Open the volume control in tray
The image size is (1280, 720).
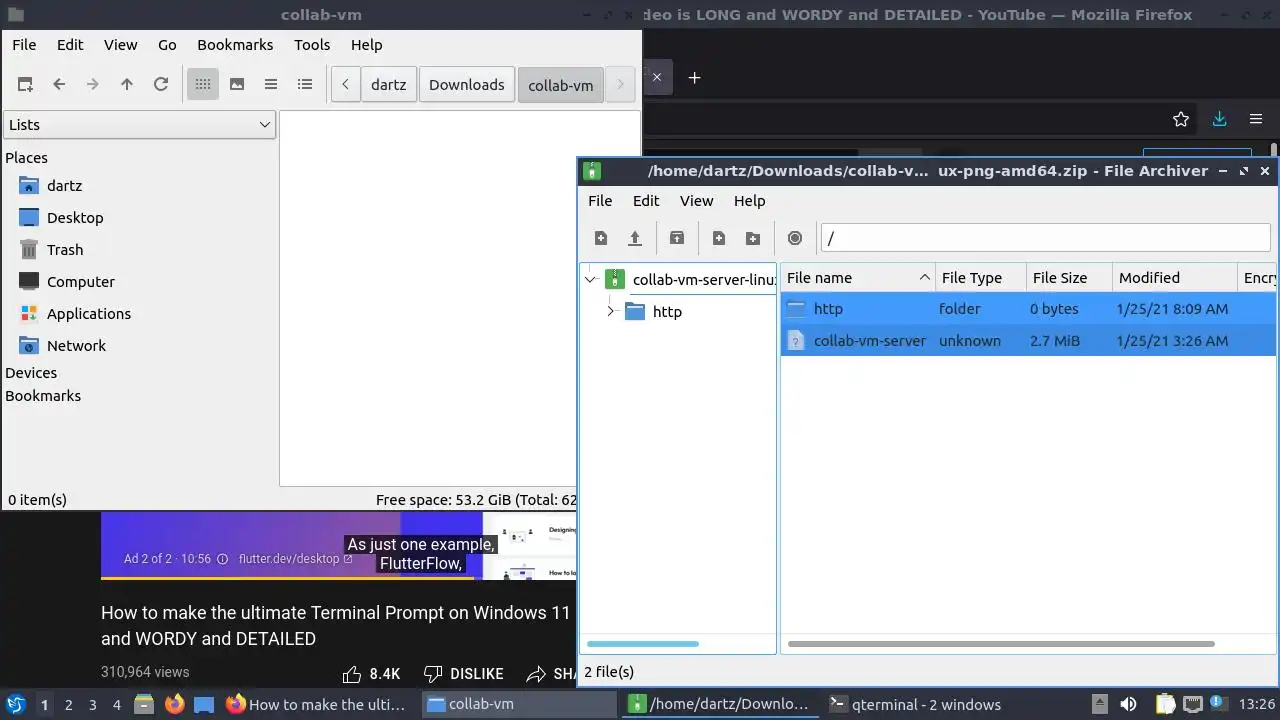(1128, 704)
